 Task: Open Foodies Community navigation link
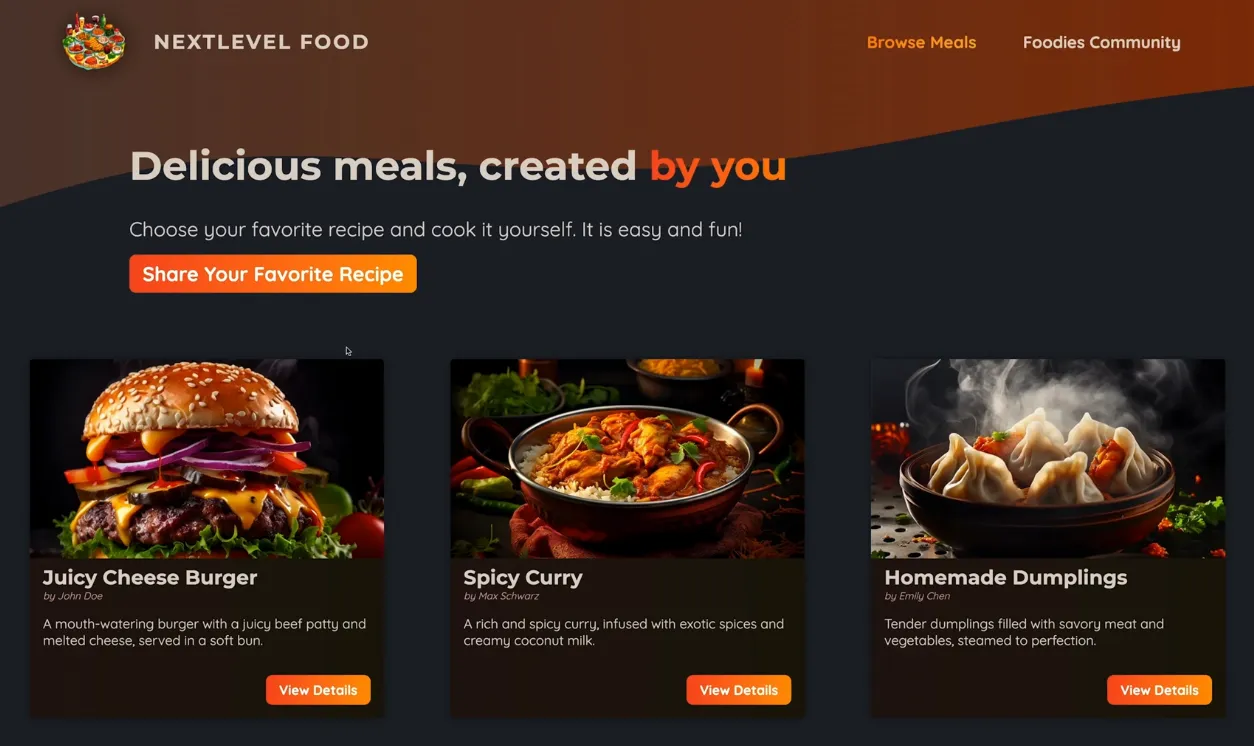(1101, 42)
